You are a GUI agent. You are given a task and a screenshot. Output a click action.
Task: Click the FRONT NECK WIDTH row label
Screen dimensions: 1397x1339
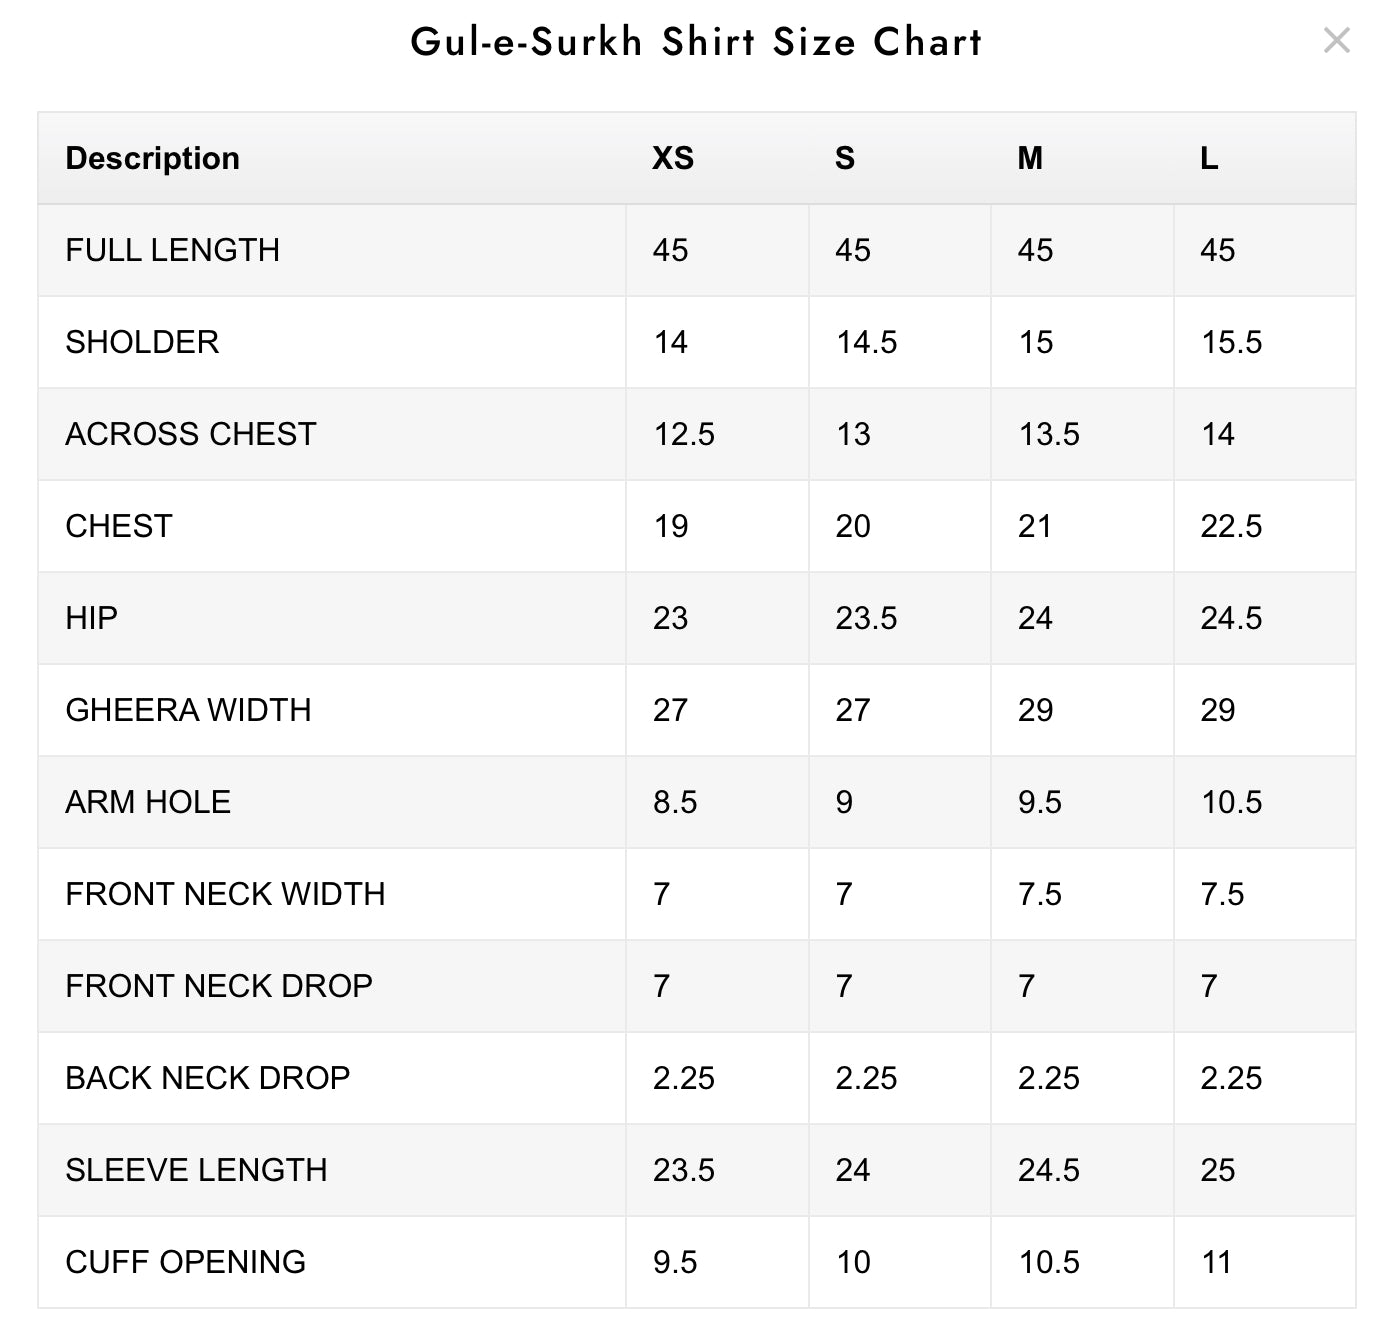point(225,894)
